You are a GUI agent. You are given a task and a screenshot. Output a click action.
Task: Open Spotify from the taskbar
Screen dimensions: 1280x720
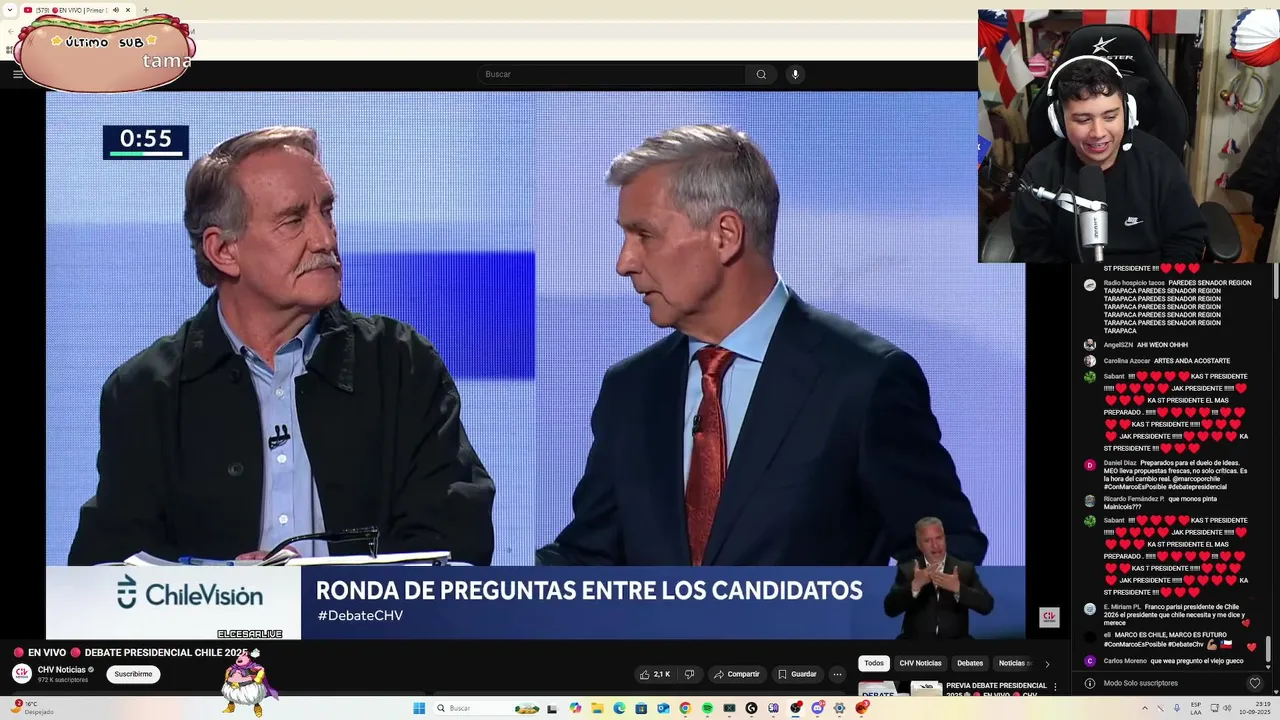(x=707, y=708)
